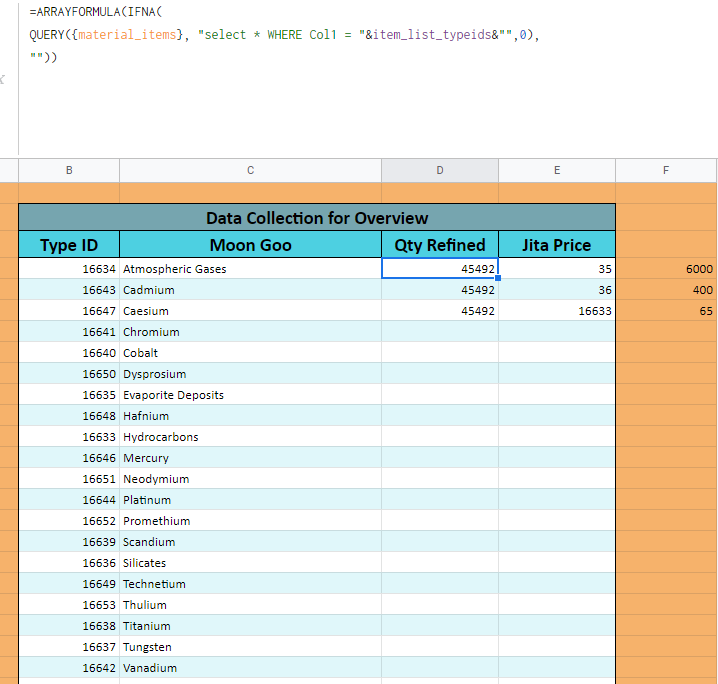The image size is (718, 684).
Task: Select Type ID cell 16636
Action: coord(69,563)
